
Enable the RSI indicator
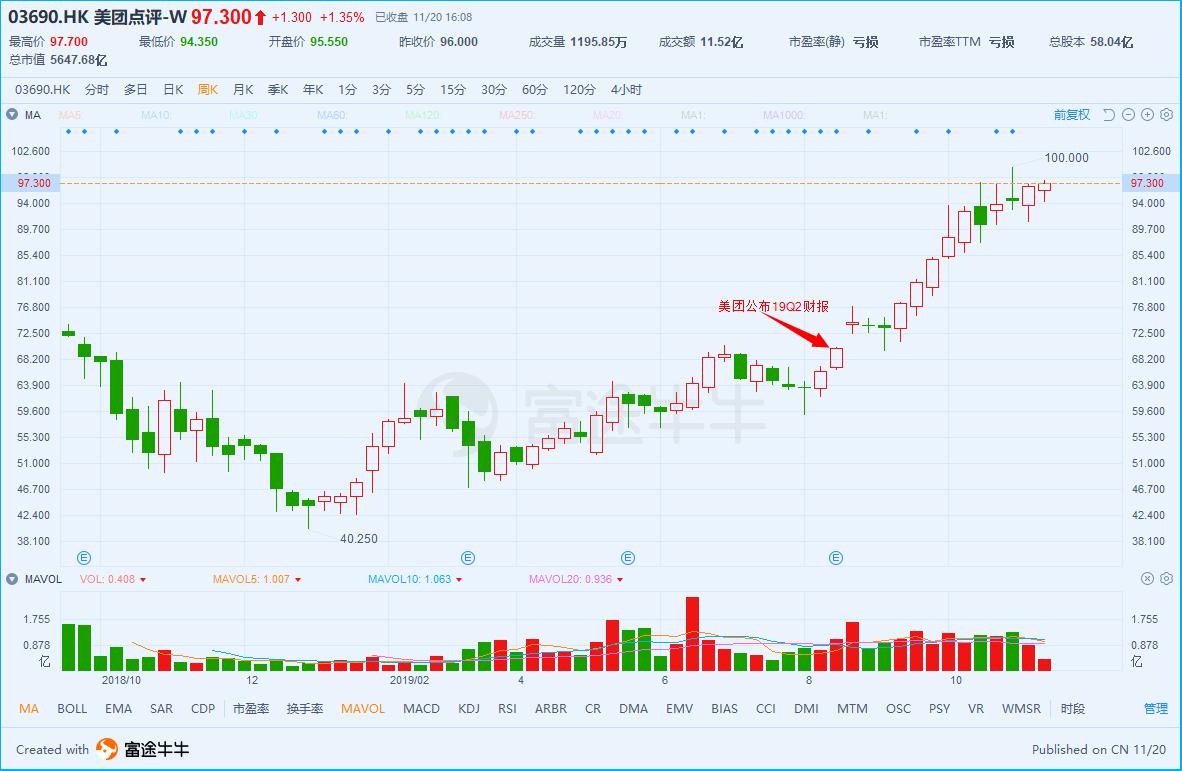[x=507, y=708]
